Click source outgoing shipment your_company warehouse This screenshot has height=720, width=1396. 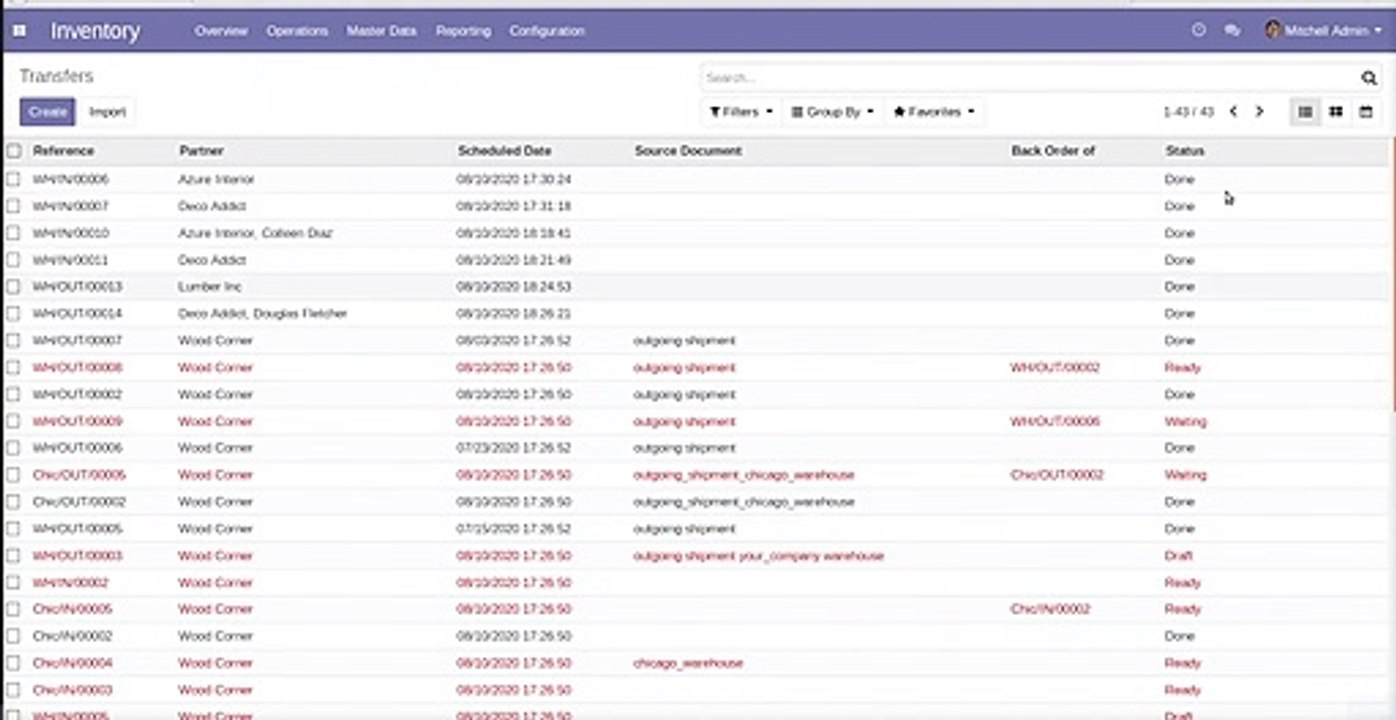[759, 556]
